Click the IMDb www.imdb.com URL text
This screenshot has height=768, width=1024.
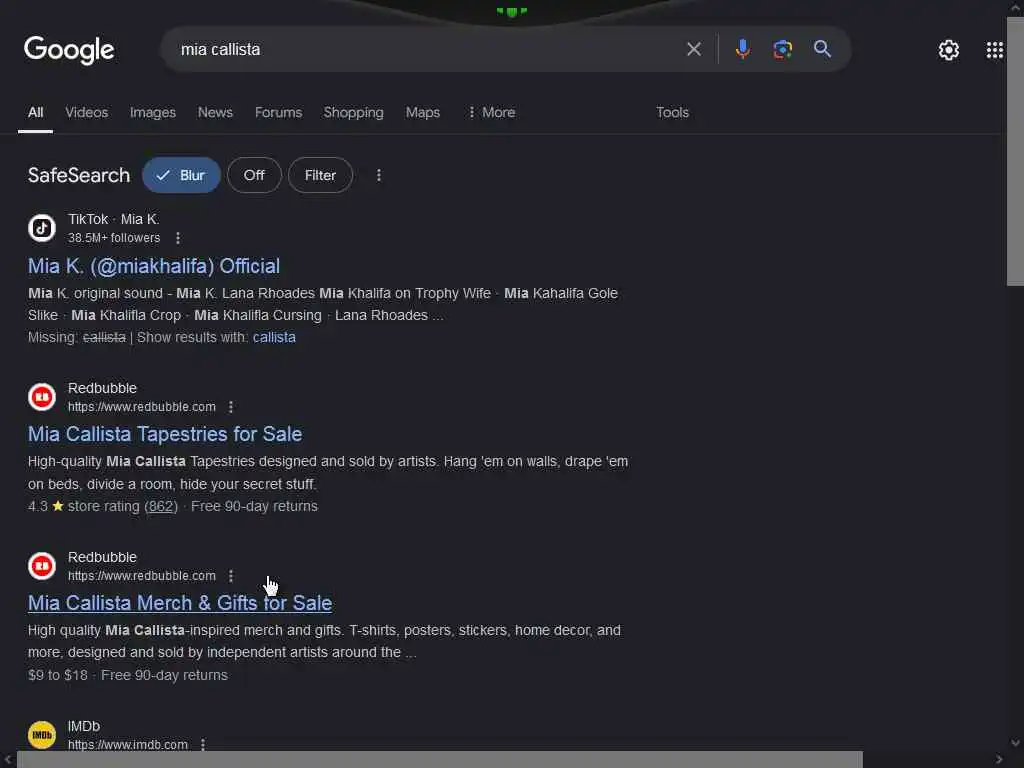coord(127,744)
